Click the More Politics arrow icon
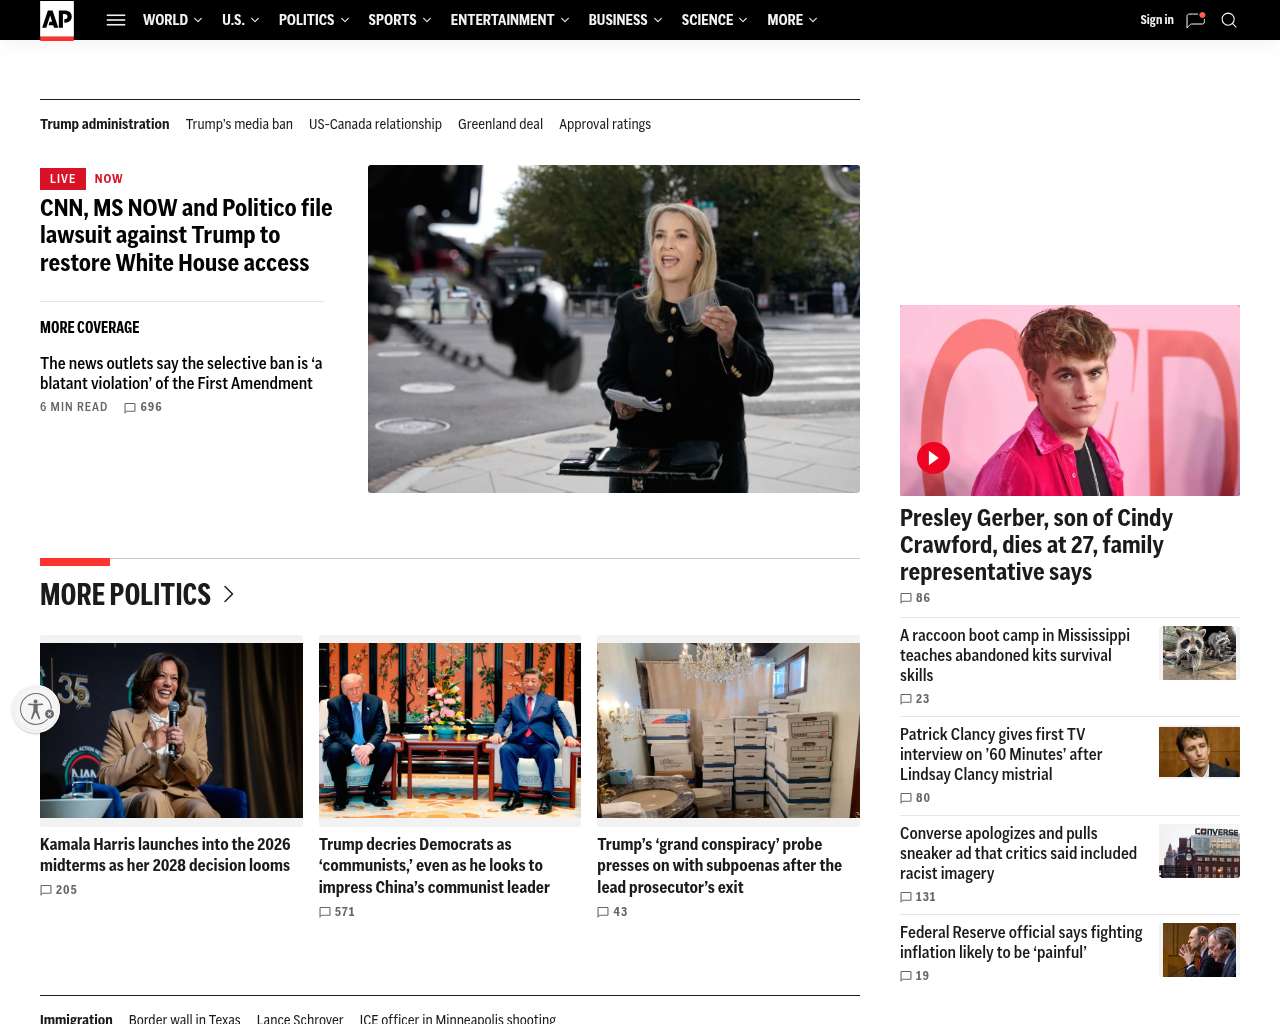Viewport: 1280px width, 1024px height. coord(228,594)
